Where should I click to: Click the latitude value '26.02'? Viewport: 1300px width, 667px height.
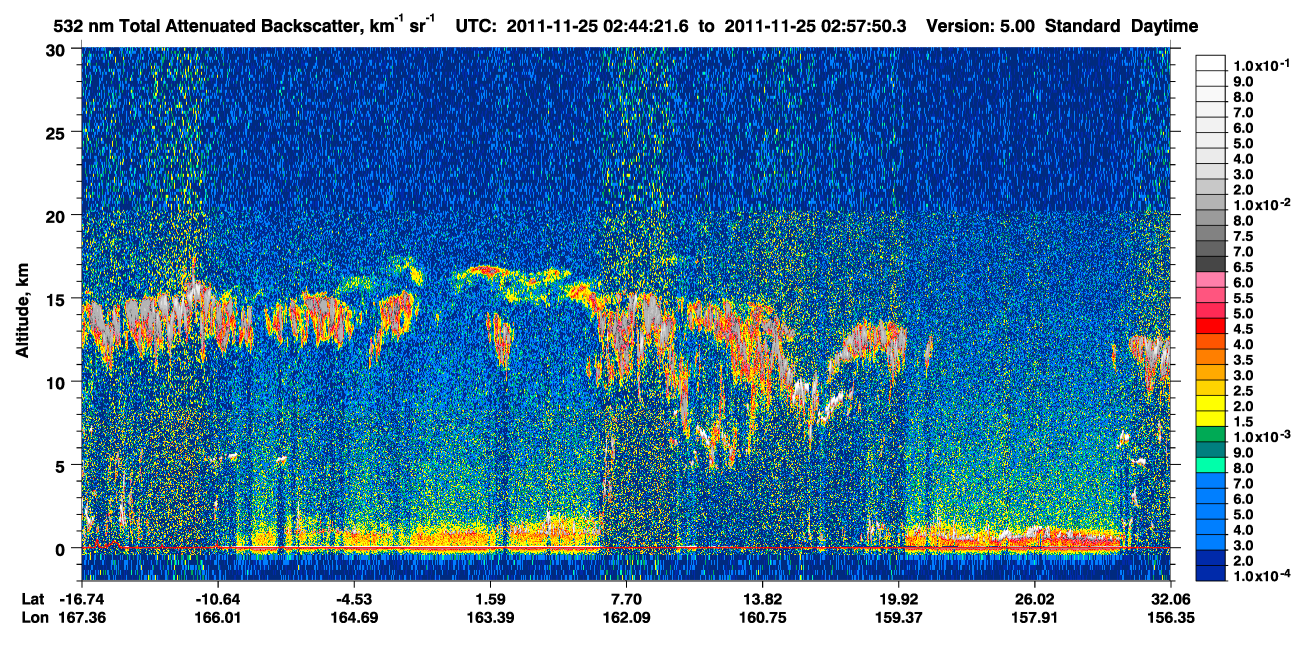(x=1034, y=598)
